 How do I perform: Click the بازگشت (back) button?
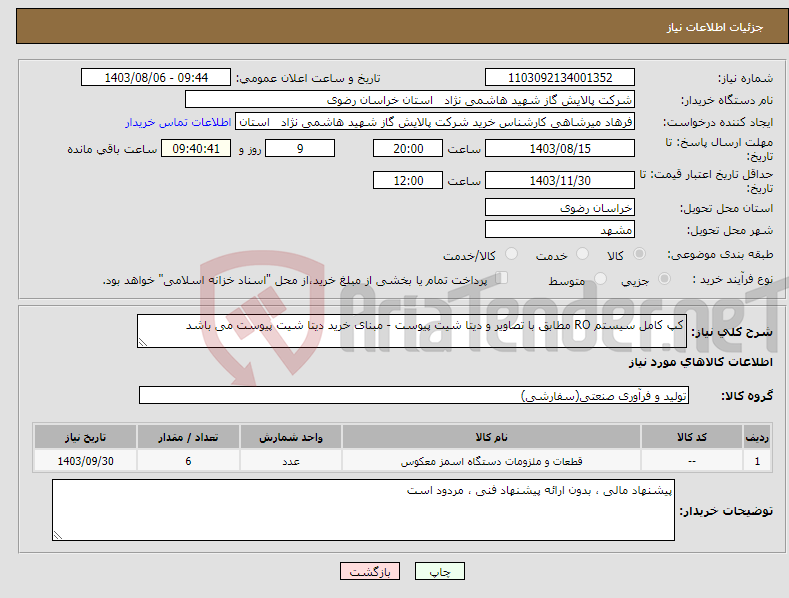point(370,571)
